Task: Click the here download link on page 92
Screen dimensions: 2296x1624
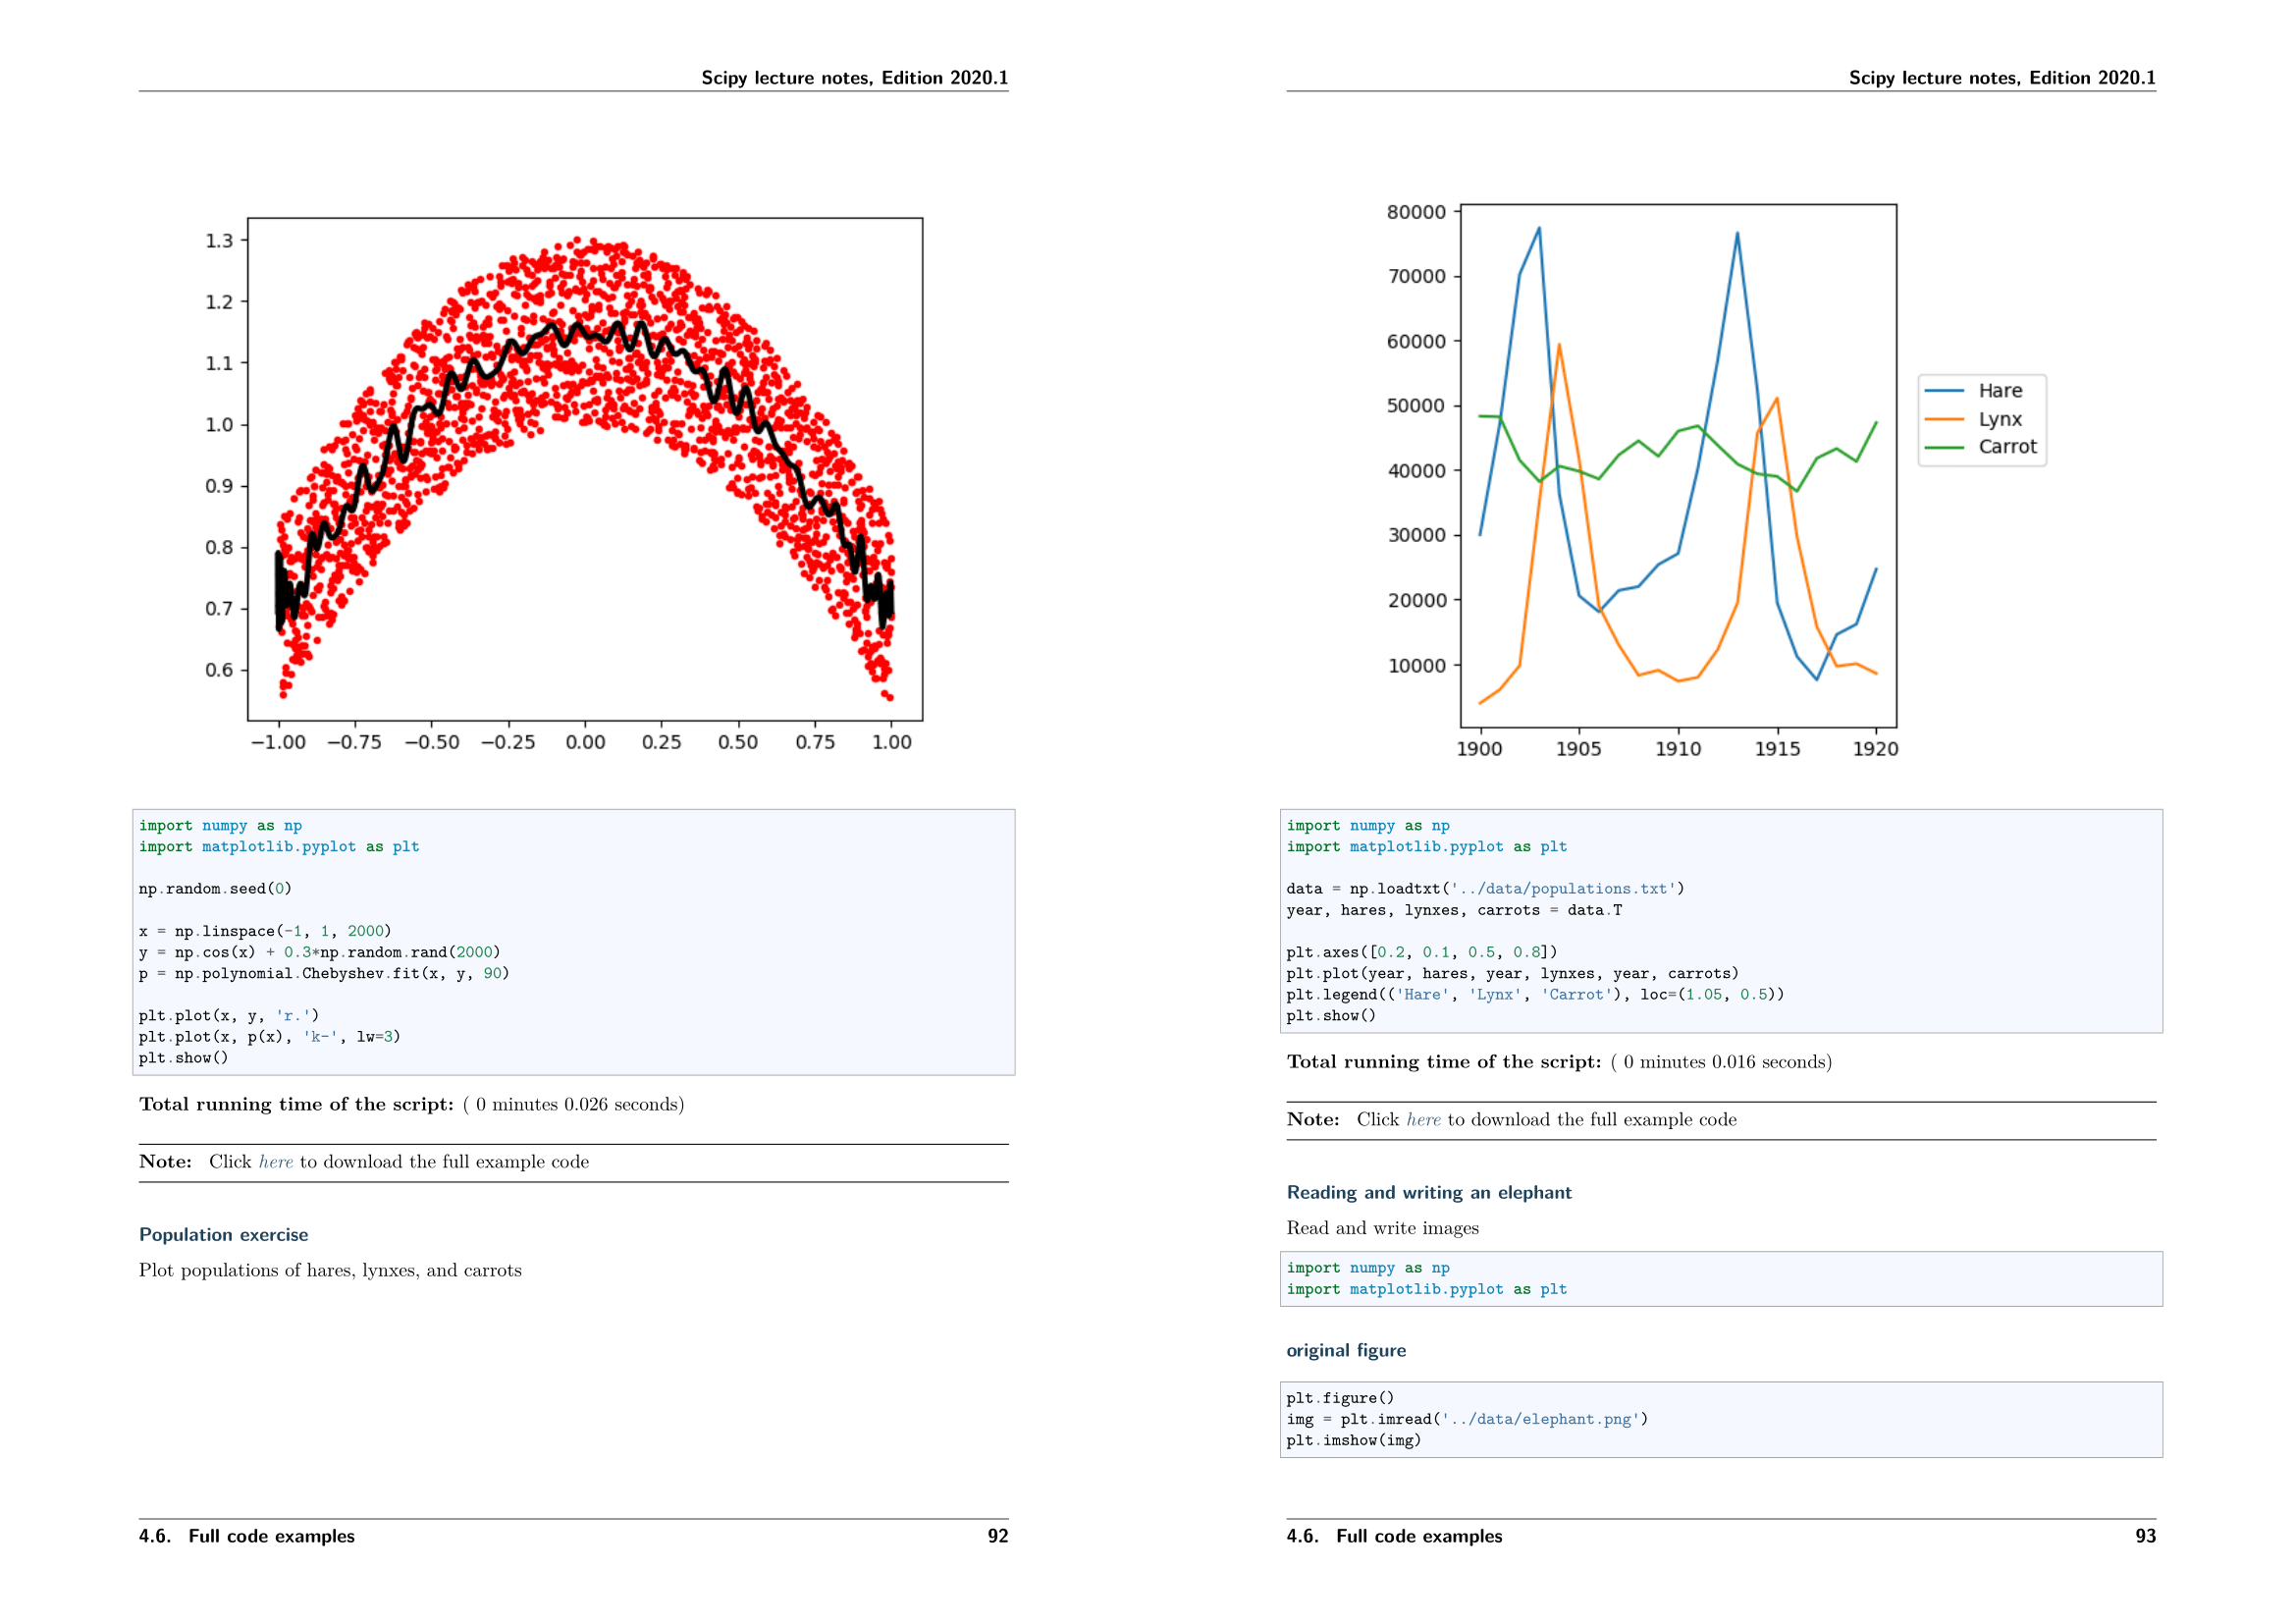Action: [x=276, y=1162]
